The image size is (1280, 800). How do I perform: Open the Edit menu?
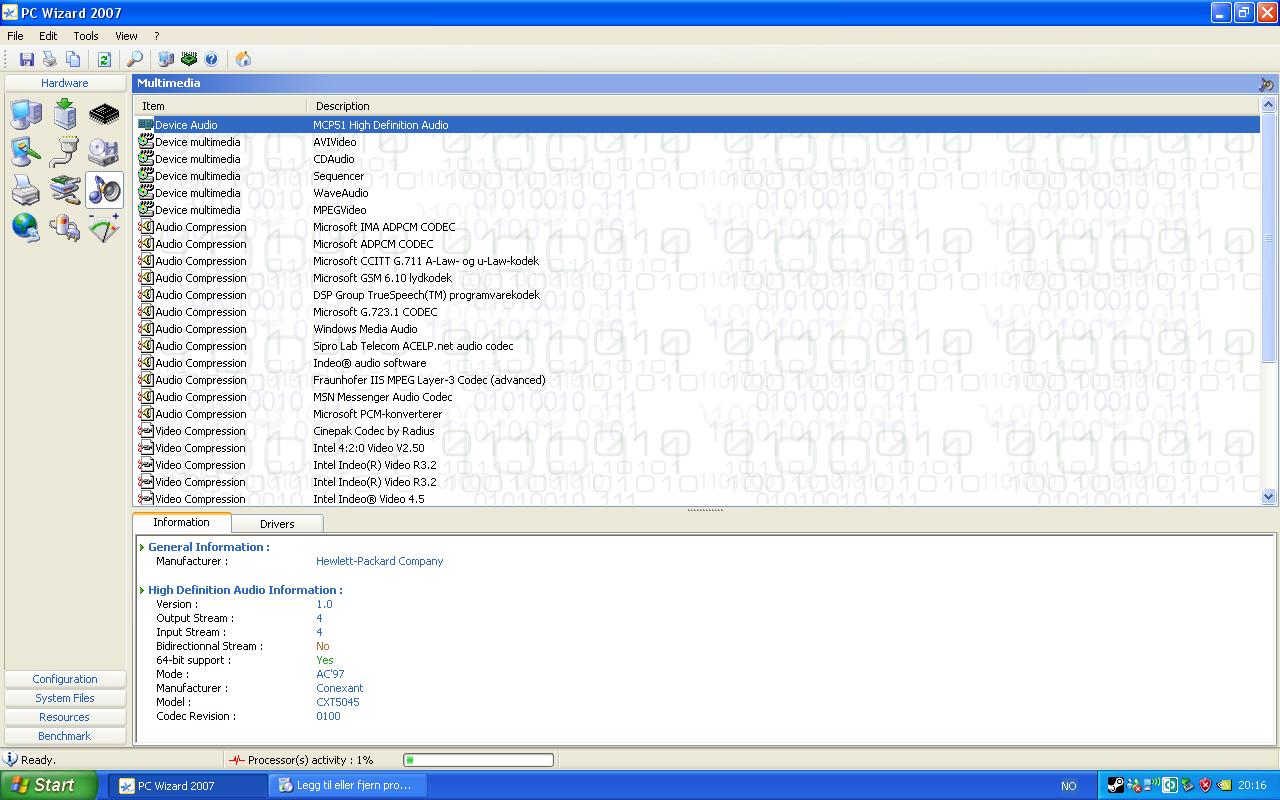(x=48, y=36)
